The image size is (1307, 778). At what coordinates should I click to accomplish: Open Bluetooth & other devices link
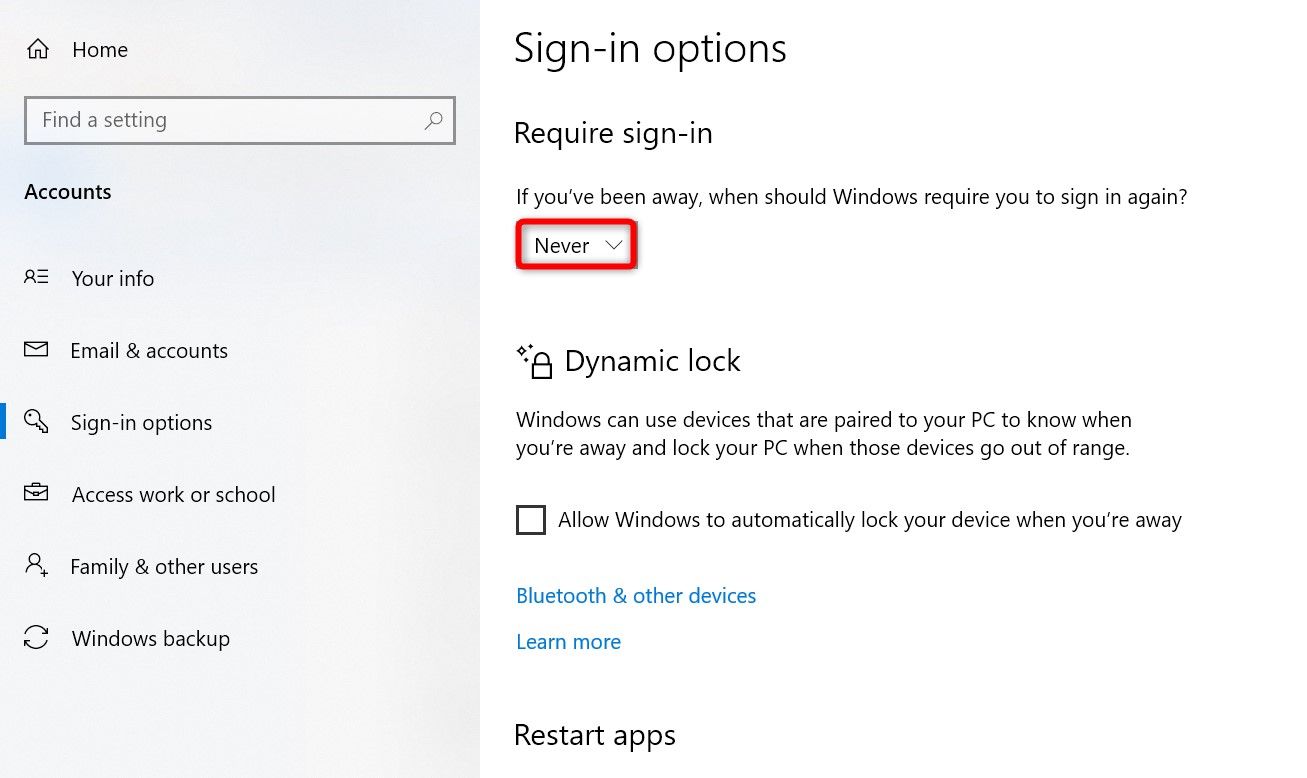[x=636, y=595]
